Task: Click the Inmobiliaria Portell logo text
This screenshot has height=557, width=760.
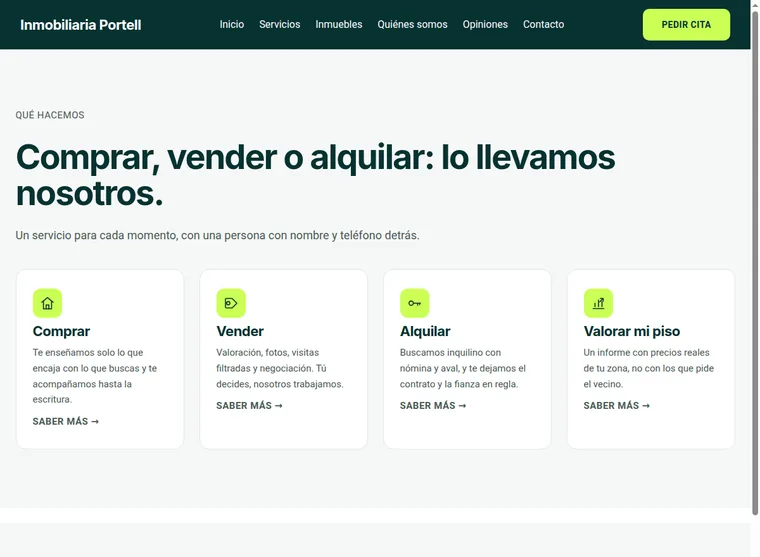Action: click(x=81, y=25)
